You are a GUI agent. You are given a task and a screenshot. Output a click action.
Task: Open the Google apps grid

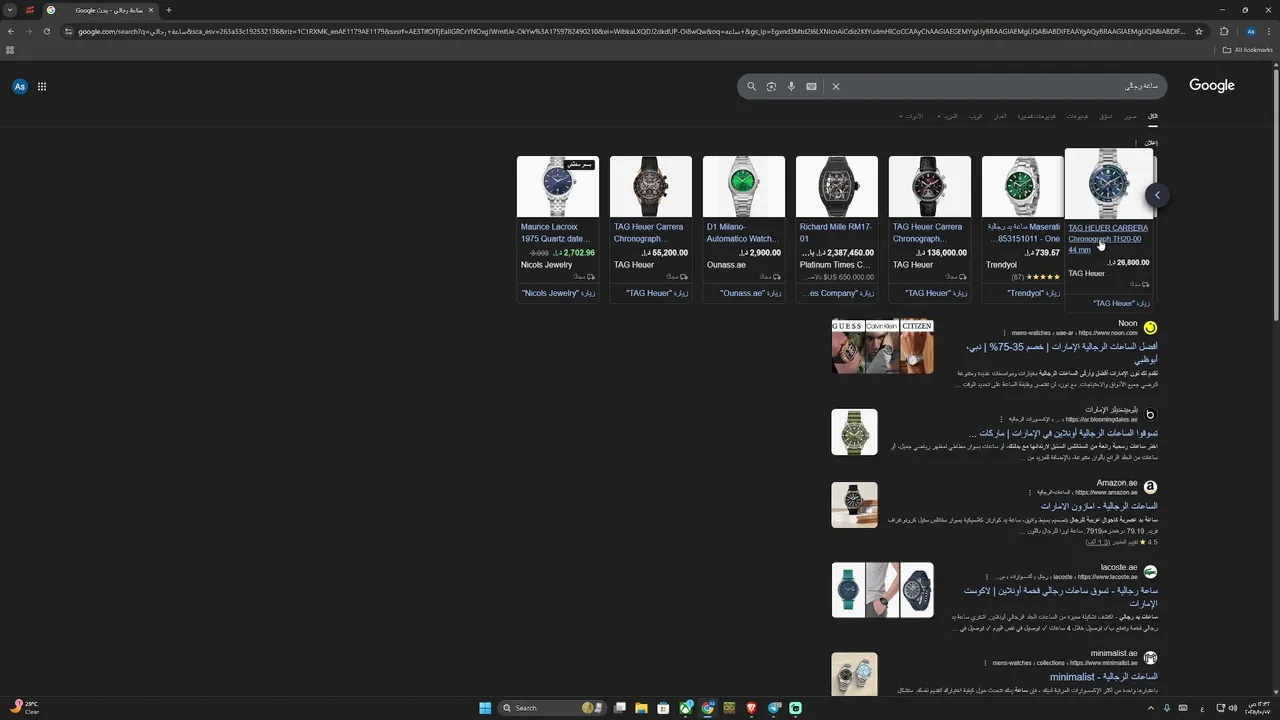42,87
